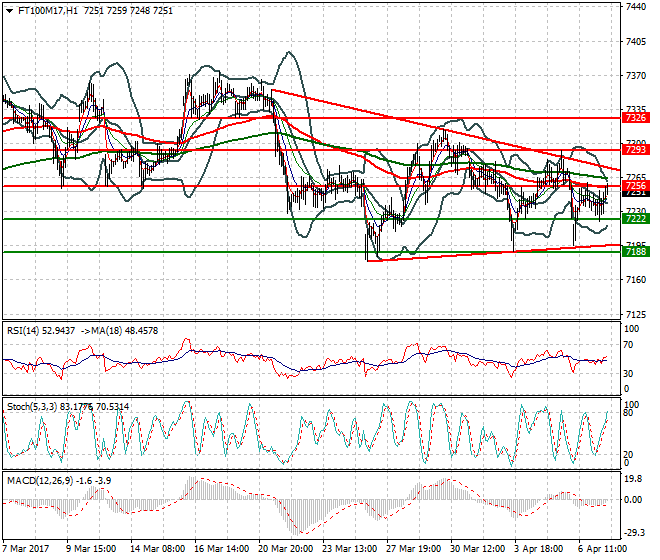
Task: Click the MA(18) 48.4578 indicator label
Action: click(x=125, y=331)
